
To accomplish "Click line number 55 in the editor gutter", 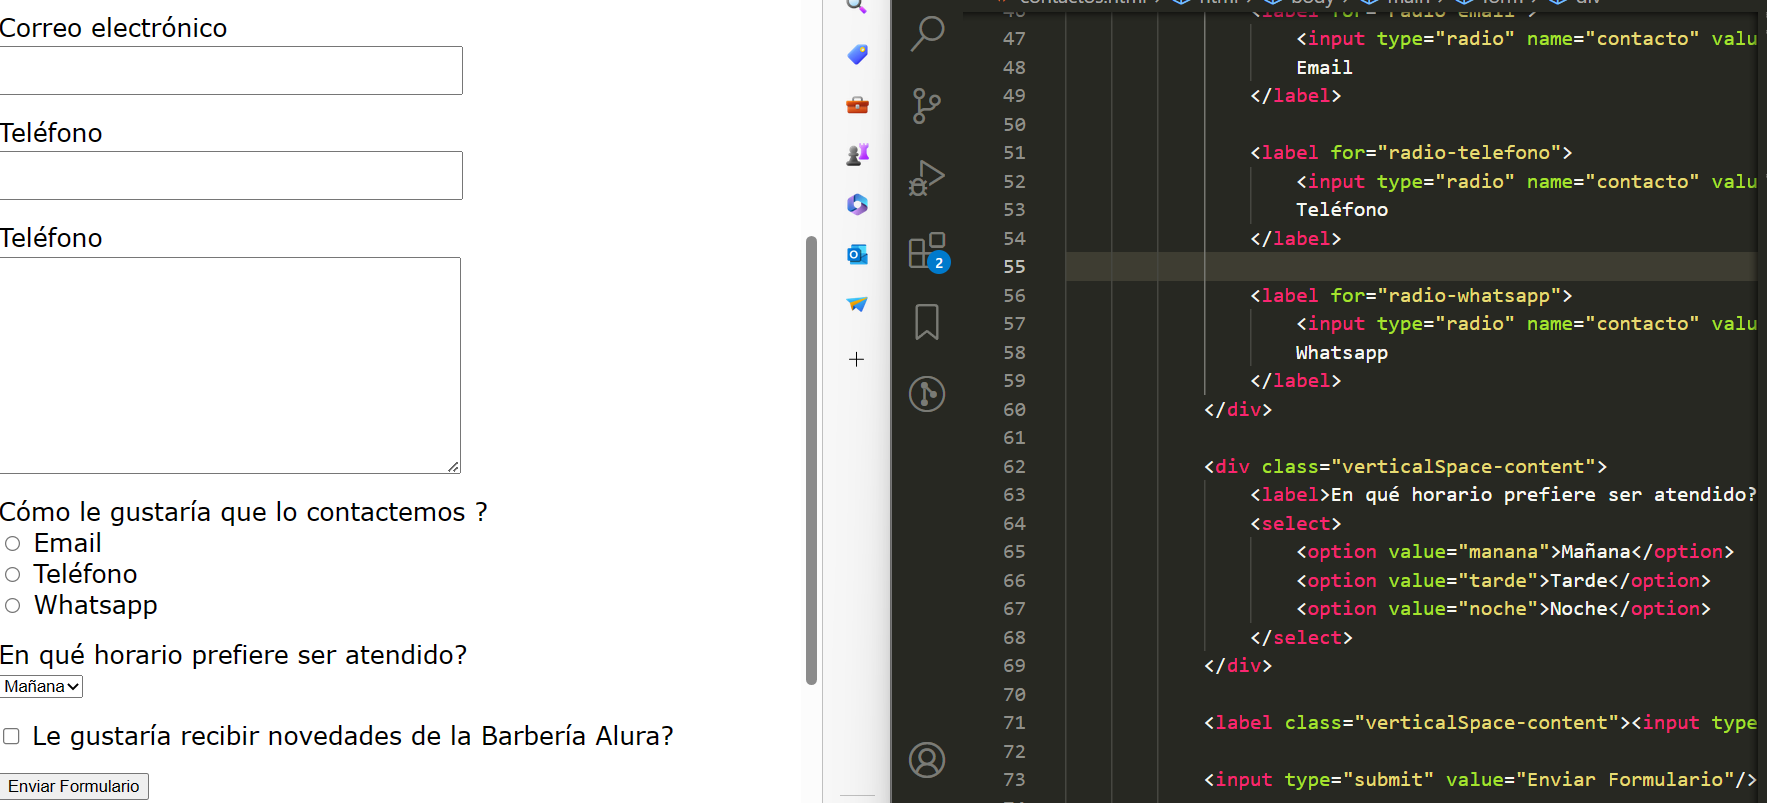I will [x=1014, y=267].
